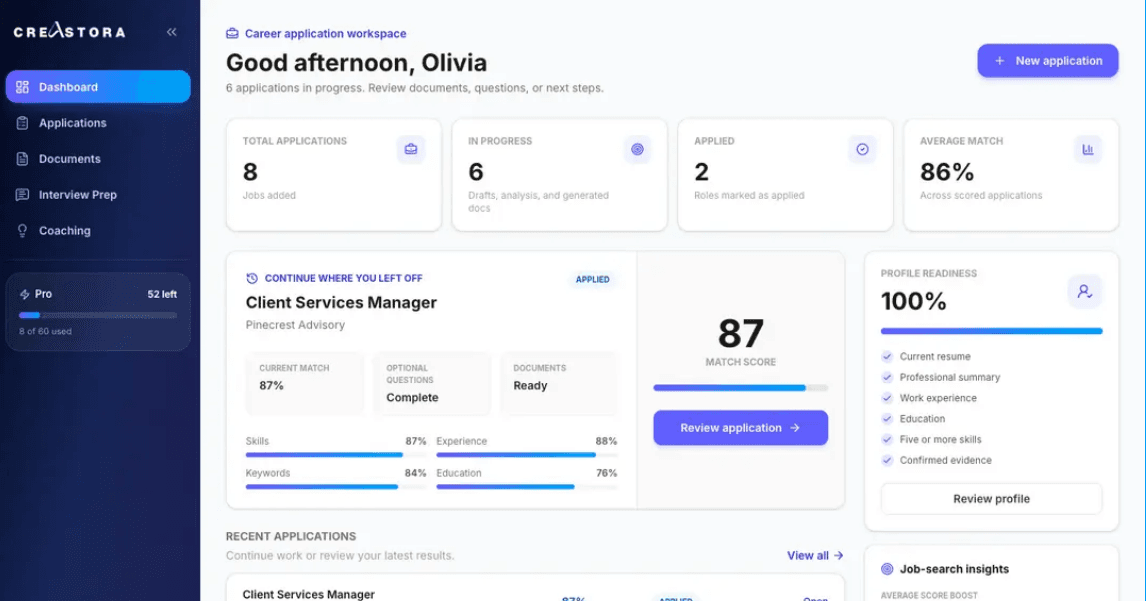This screenshot has width=1146, height=601.
Task: Click the Professional summary check mark
Action: tap(887, 377)
